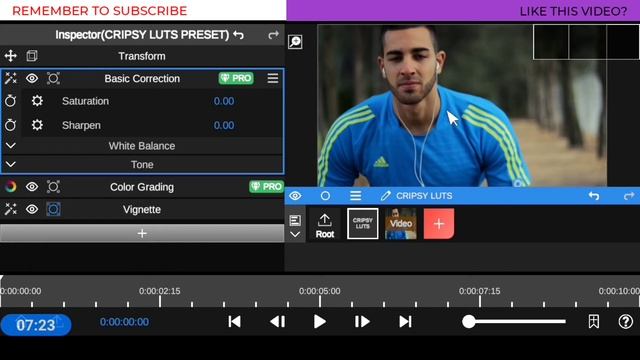This screenshot has width=640, height=360.
Task: Open Saturation settings gear
Action: coord(37,101)
